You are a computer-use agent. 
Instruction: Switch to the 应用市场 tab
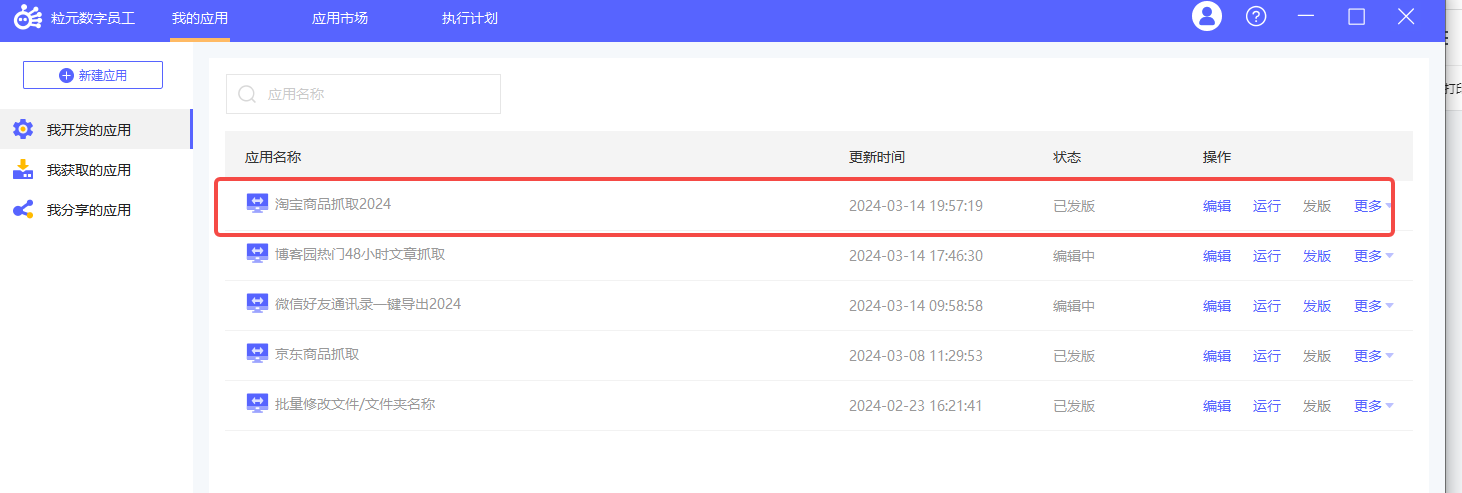pyautogui.click(x=340, y=18)
